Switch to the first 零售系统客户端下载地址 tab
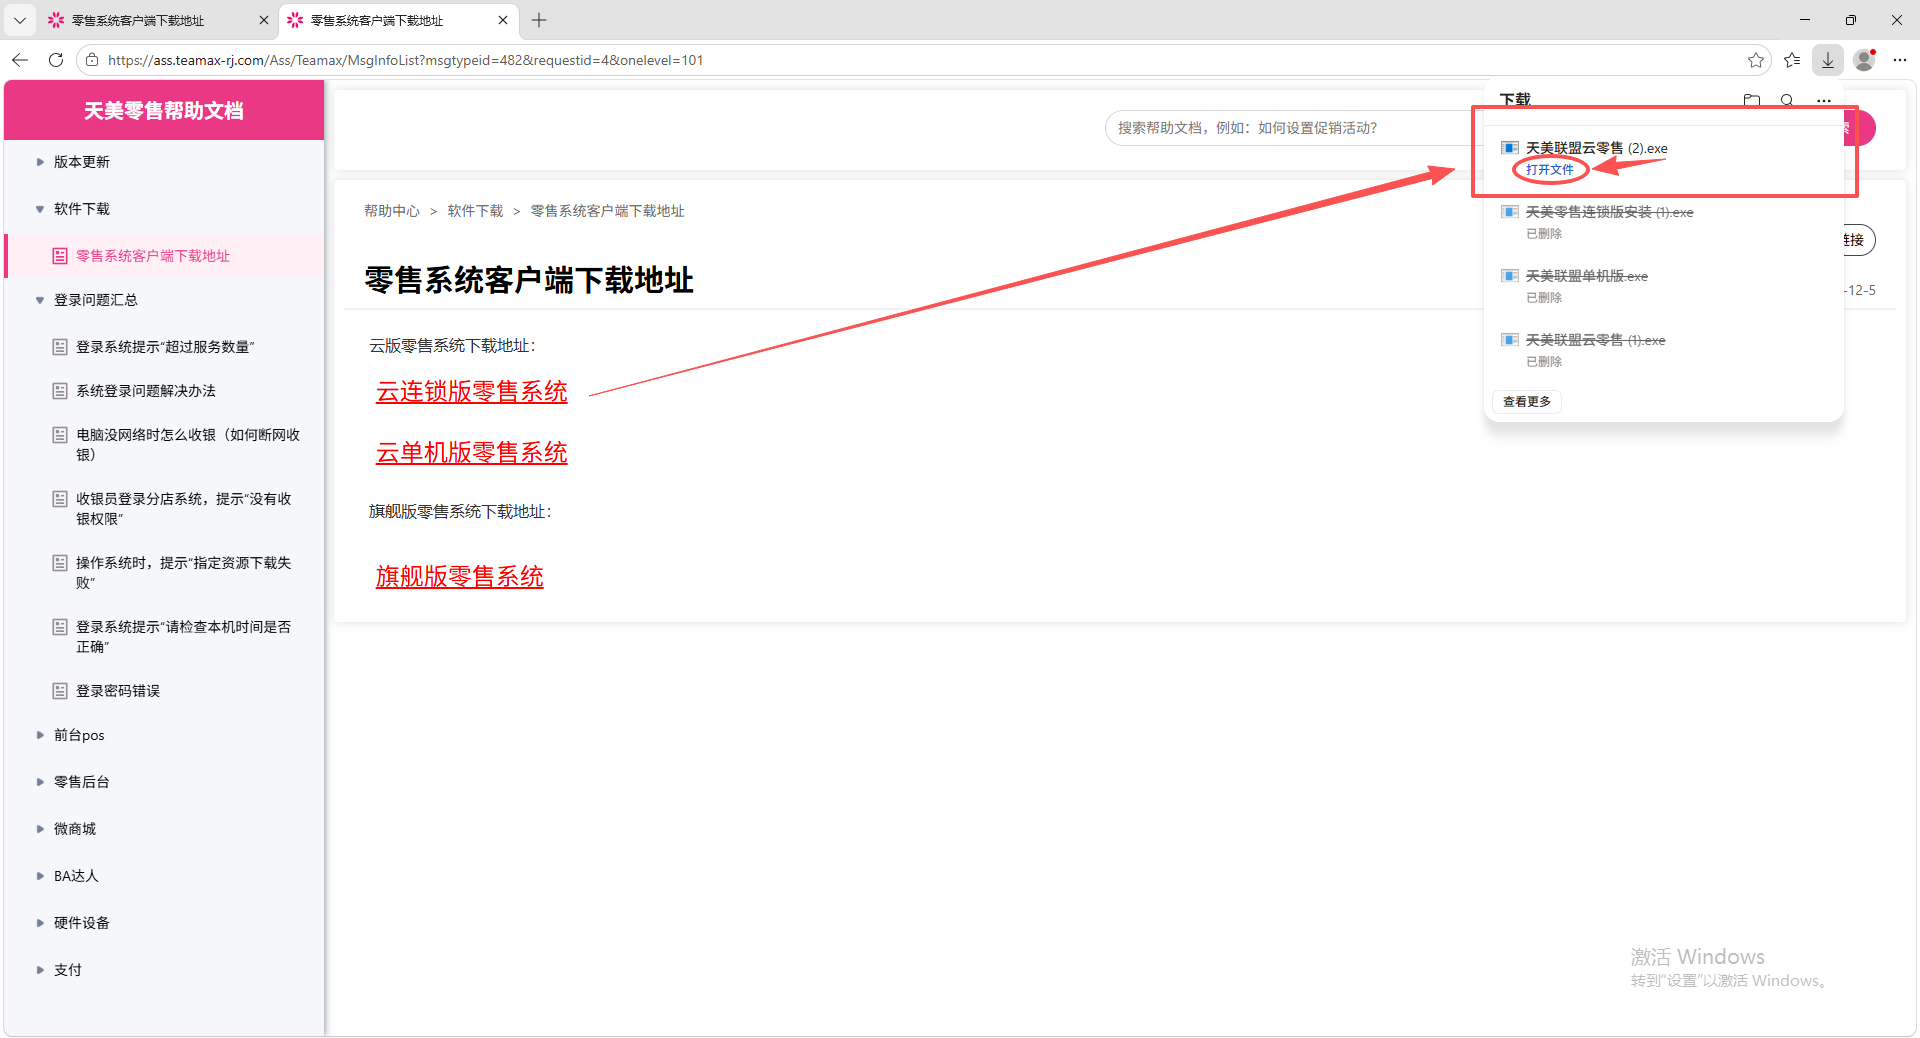 click(158, 20)
